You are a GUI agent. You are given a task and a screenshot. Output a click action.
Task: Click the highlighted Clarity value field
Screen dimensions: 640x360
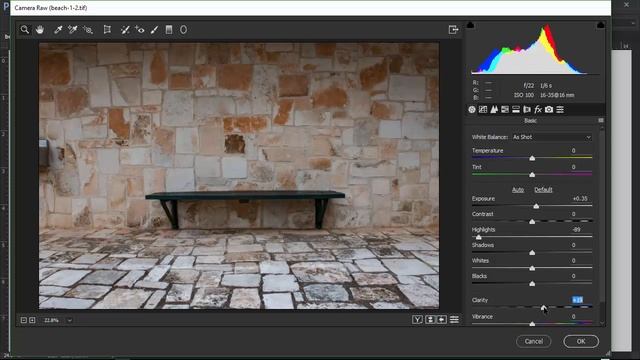pyautogui.click(x=578, y=300)
